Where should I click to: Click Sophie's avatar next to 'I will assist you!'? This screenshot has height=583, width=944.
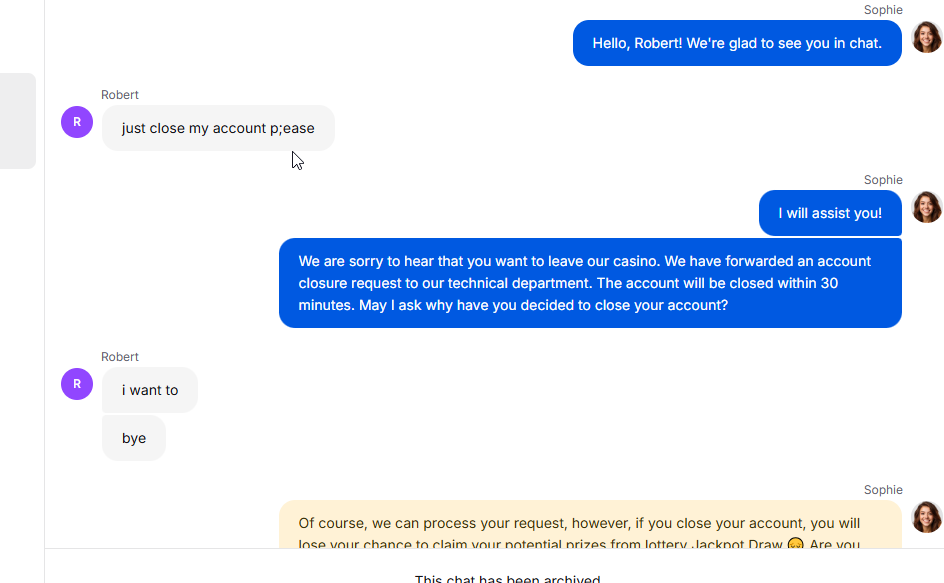pyautogui.click(x=927, y=207)
